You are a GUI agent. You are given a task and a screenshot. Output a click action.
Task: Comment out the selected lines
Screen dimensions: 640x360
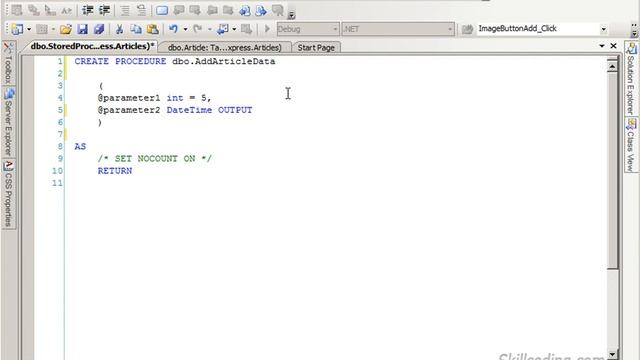point(125,10)
